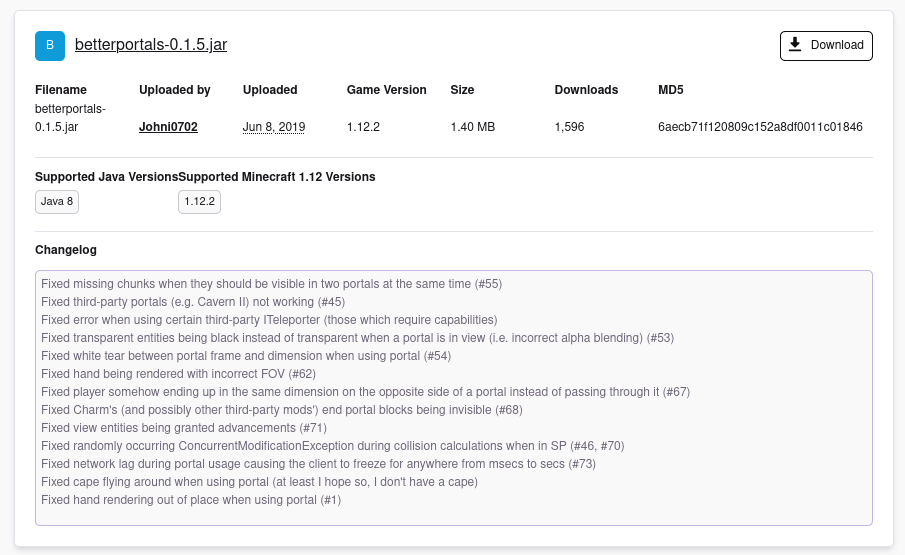Click the 1.40 MB size value
The image size is (905, 555).
[x=473, y=127]
